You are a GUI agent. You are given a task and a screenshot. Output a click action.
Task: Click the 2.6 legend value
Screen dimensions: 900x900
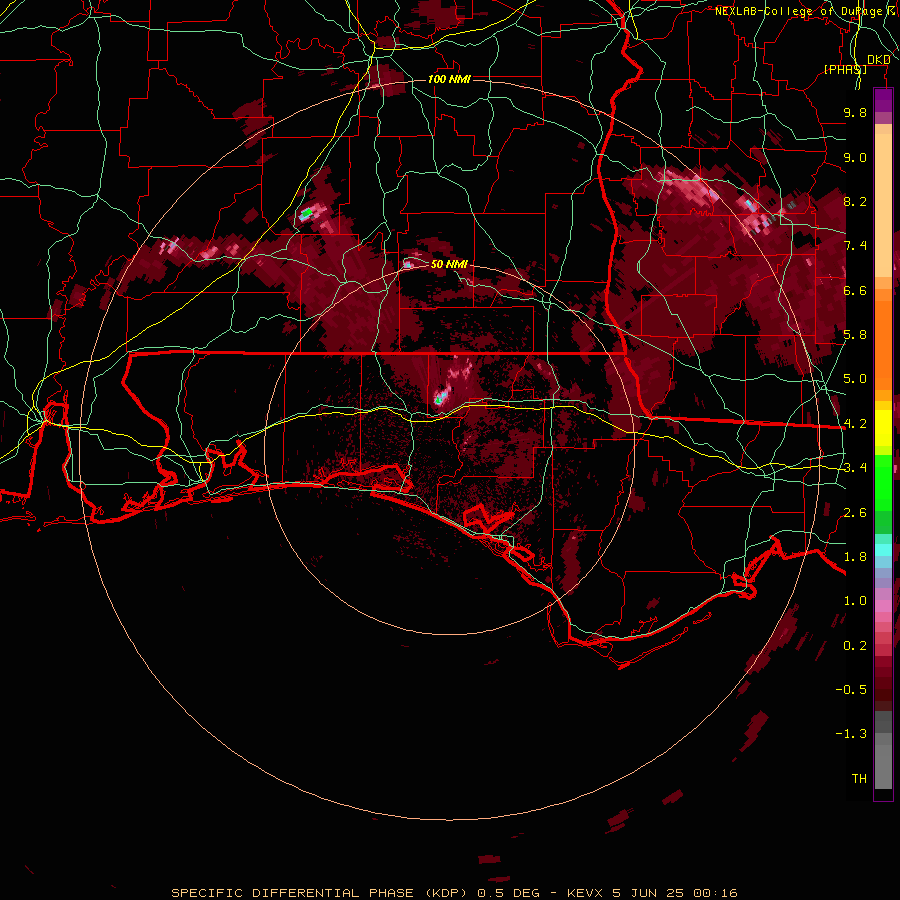(x=855, y=513)
